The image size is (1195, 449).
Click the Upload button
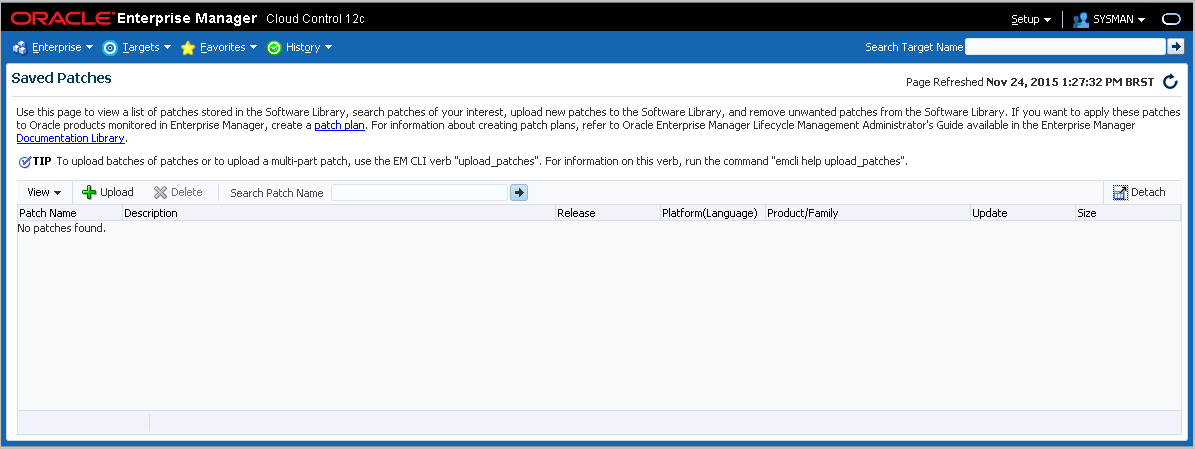[107, 192]
